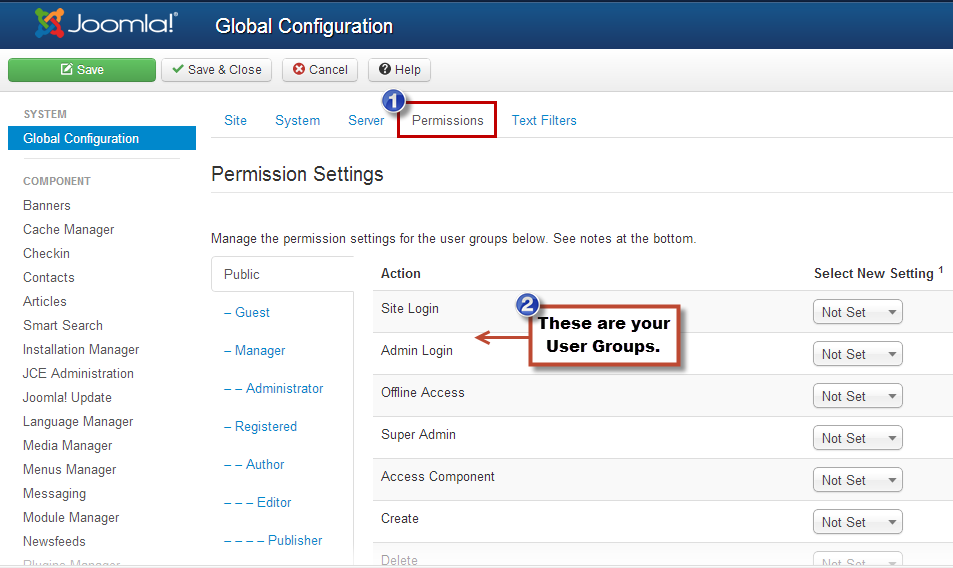953x568 pixels.
Task: Click the Select New Setting column header
Action: click(878, 273)
